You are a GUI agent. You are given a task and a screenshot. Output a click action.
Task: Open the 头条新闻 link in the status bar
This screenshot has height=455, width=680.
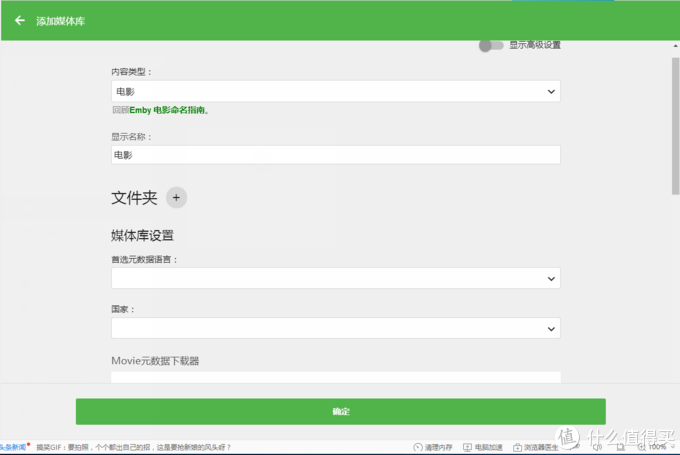coord(13,447)
